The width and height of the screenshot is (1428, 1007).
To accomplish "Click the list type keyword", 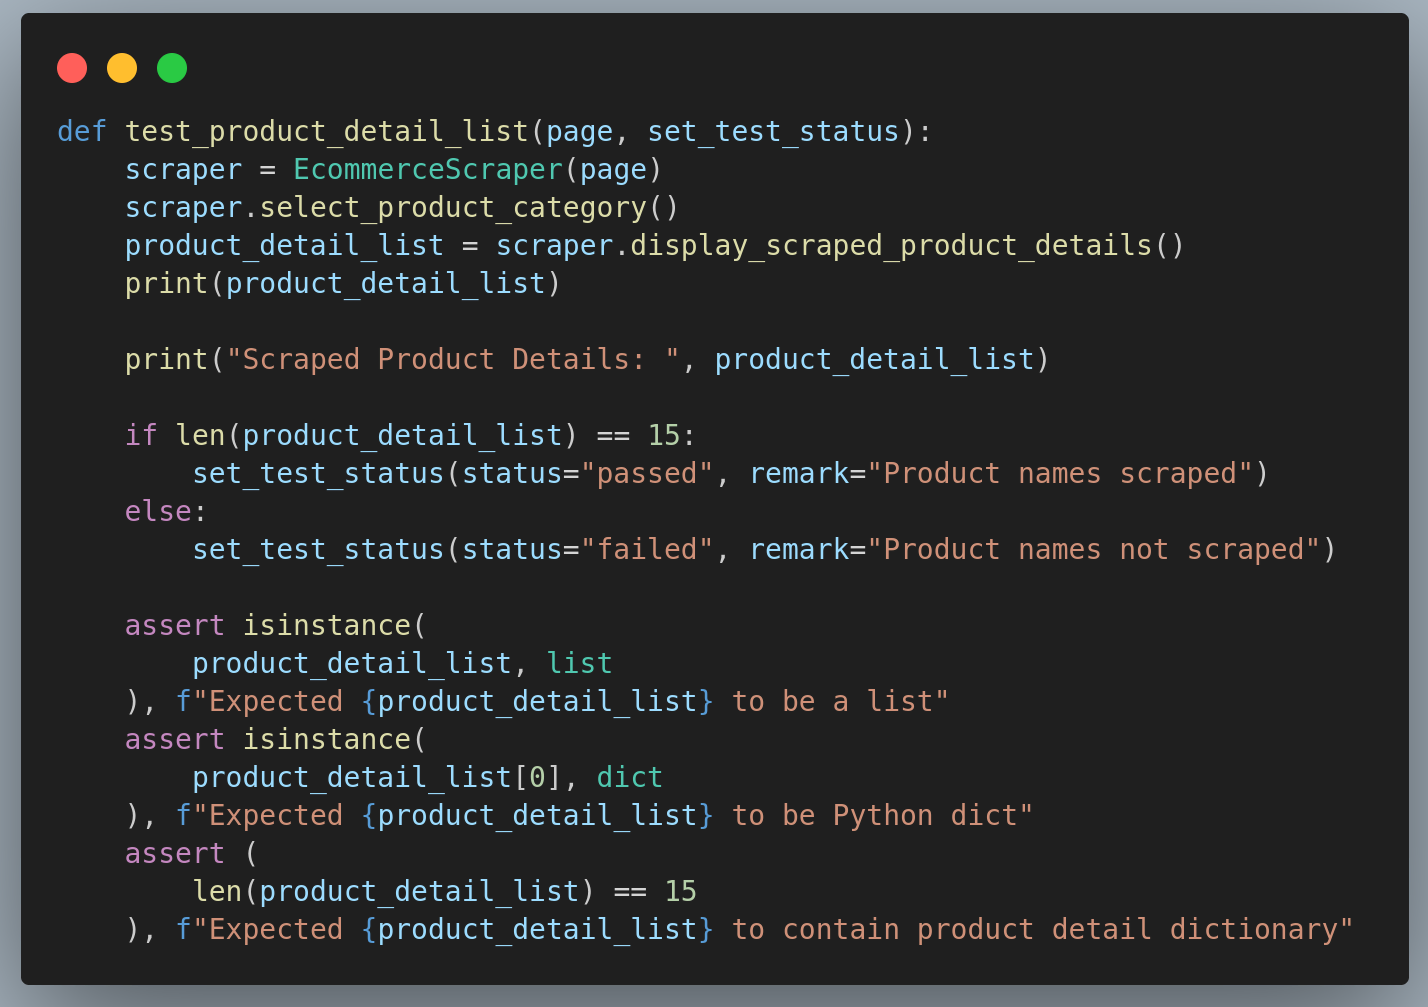I will [x=579, y=662].
